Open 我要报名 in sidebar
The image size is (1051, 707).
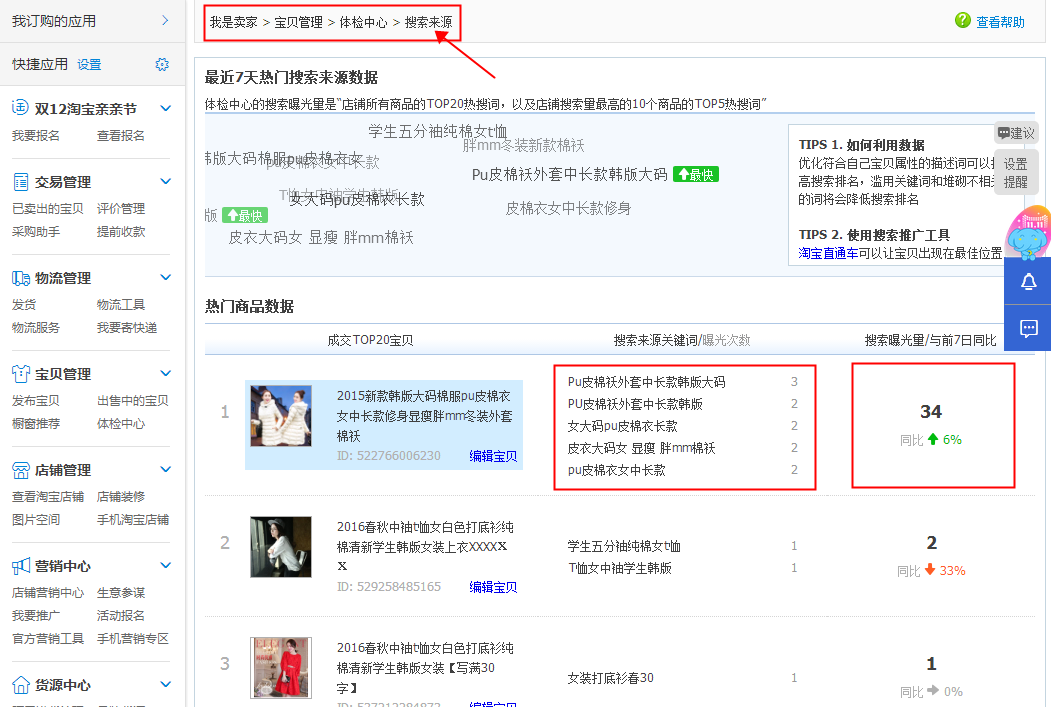[36, 135]
